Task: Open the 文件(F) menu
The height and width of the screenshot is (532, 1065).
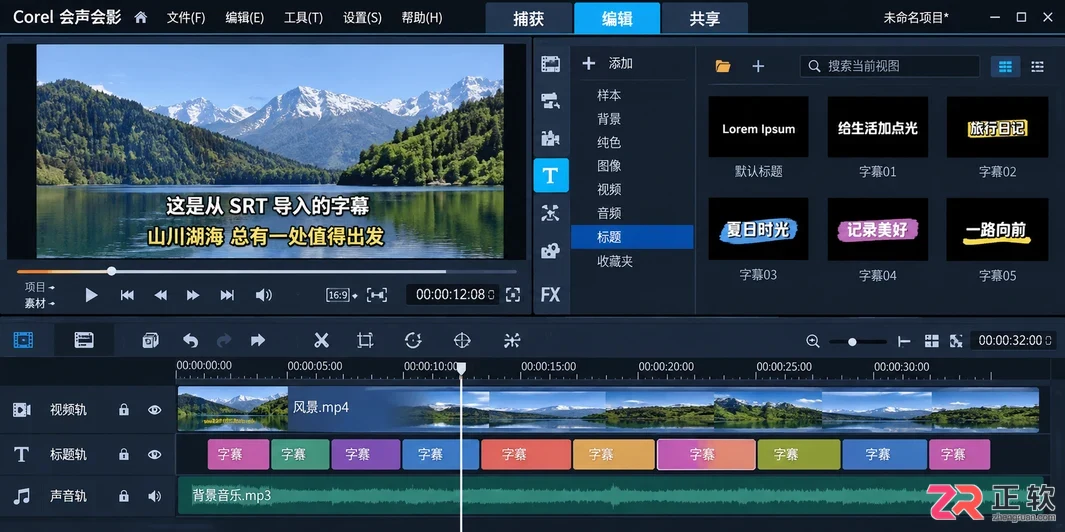Action: point(185,18)
